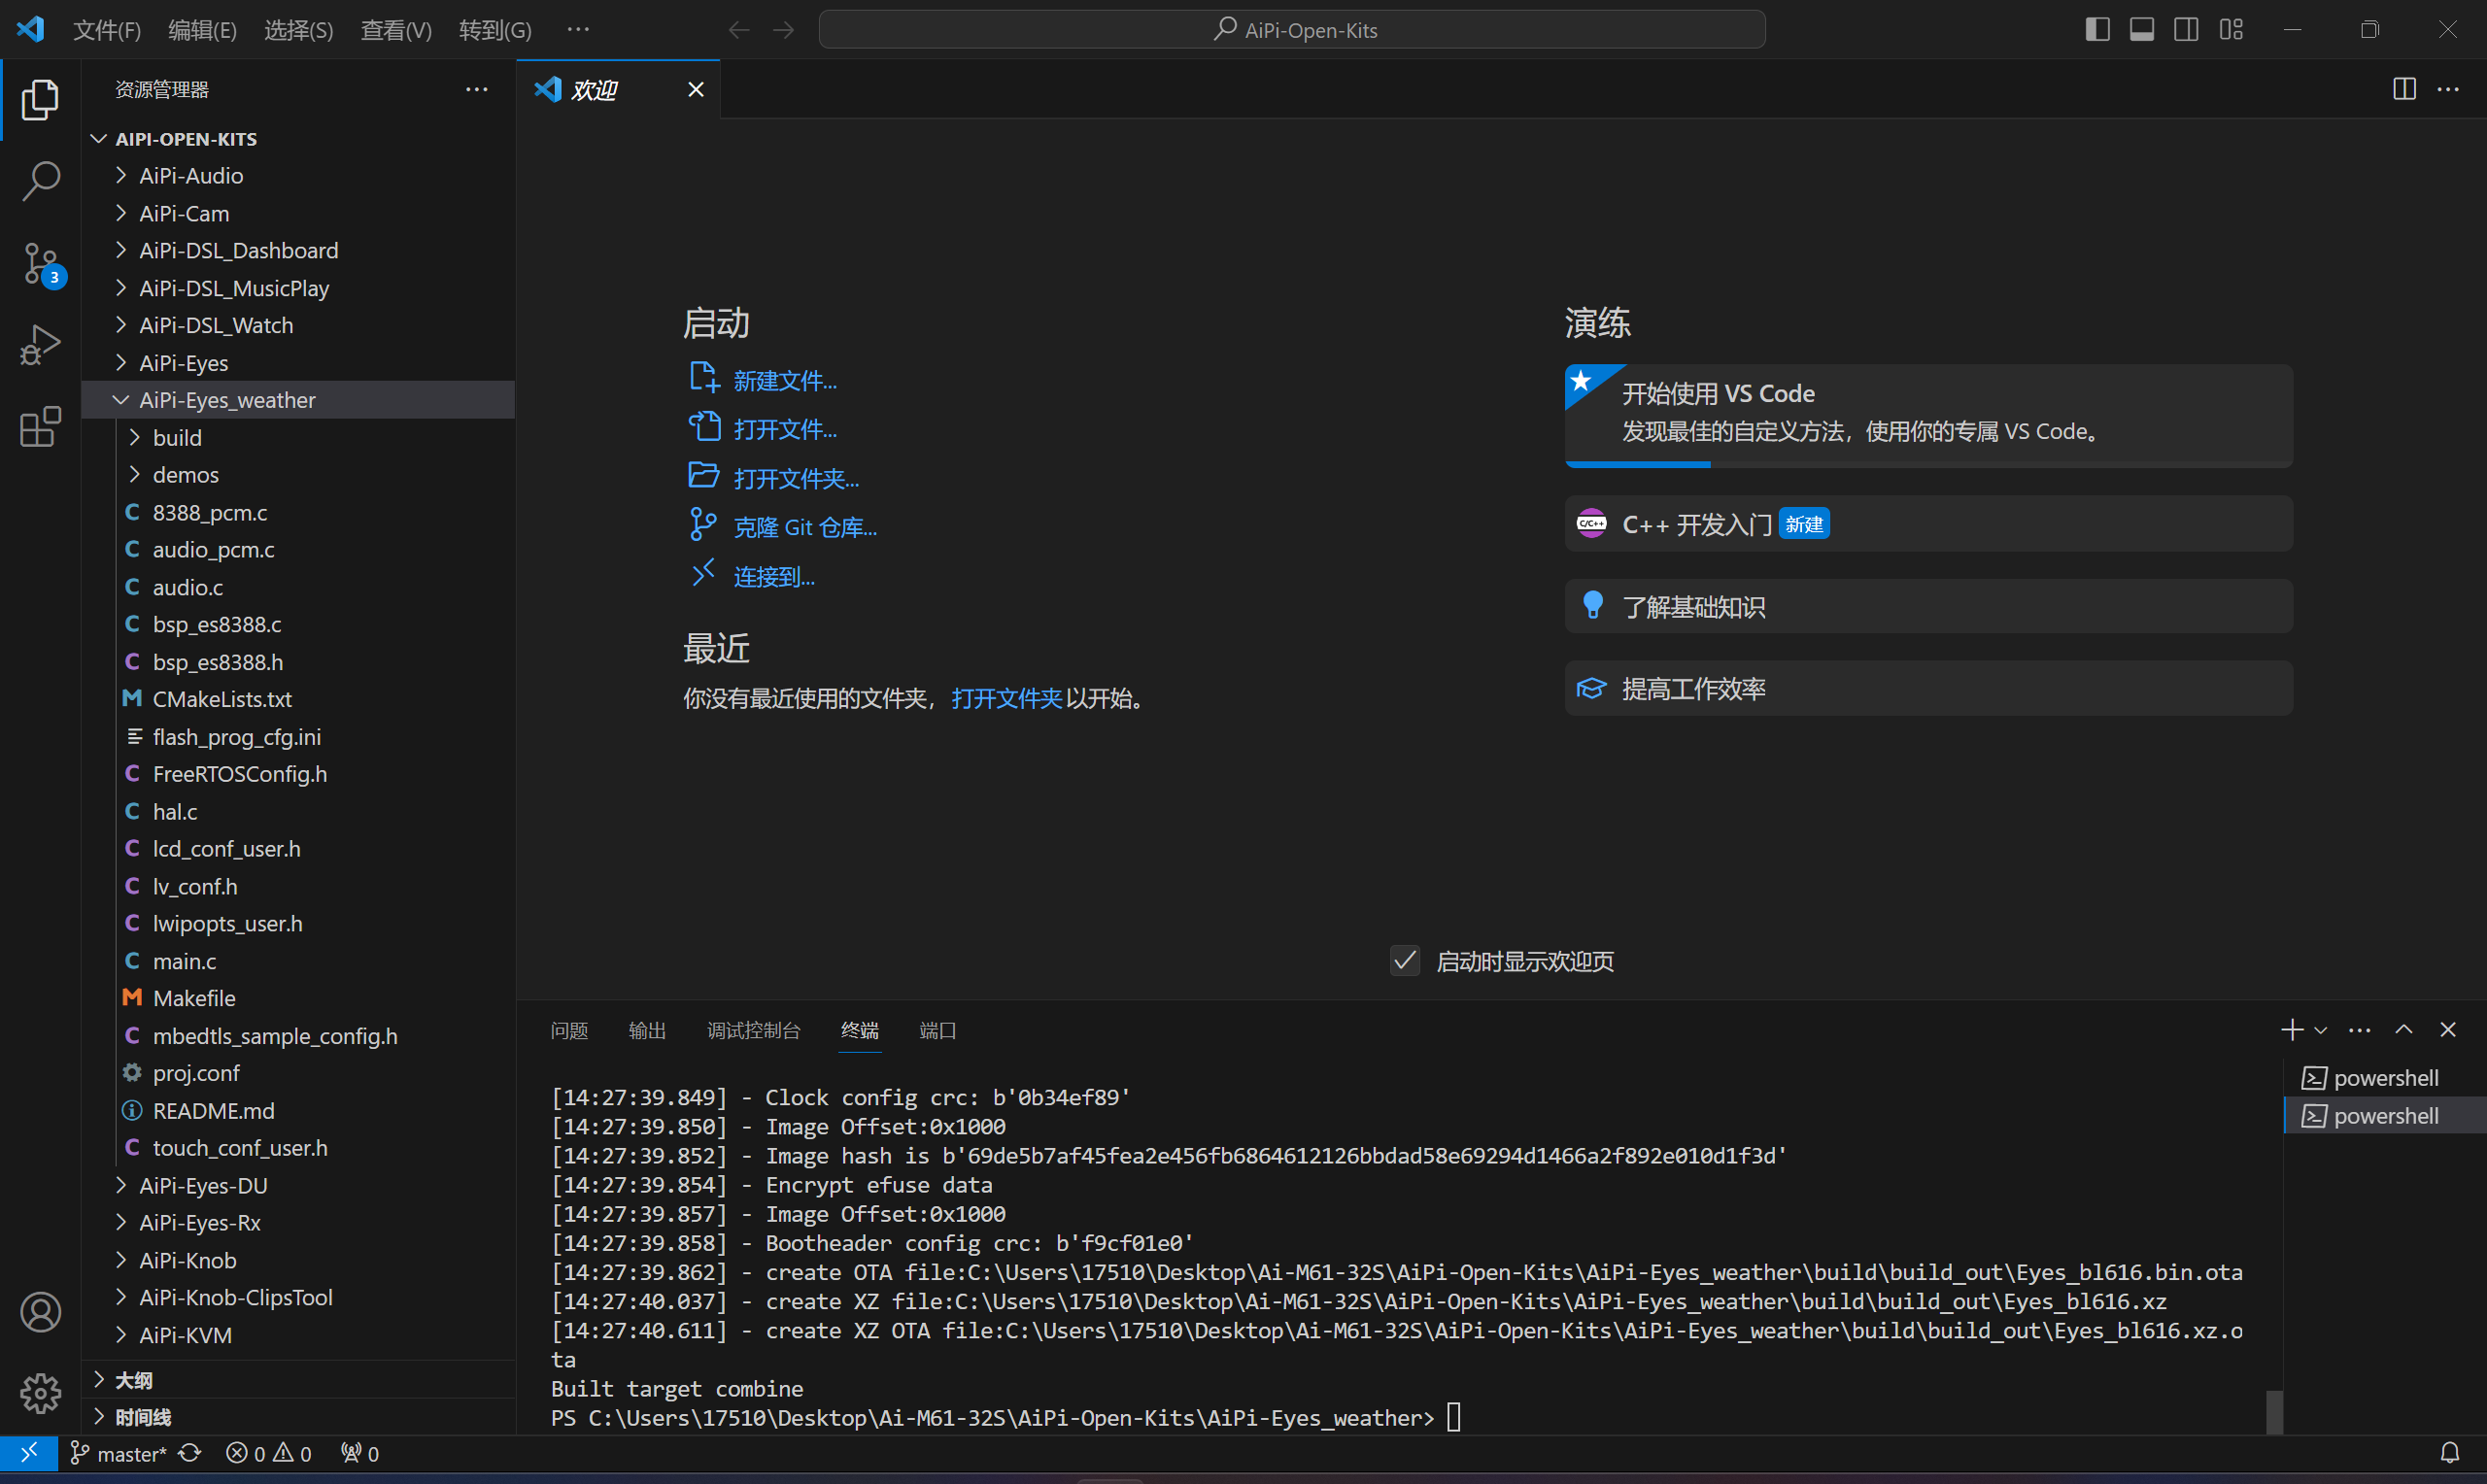Open the Extensions view
The image size is (2487, 1484).
[x=40, y=427]
